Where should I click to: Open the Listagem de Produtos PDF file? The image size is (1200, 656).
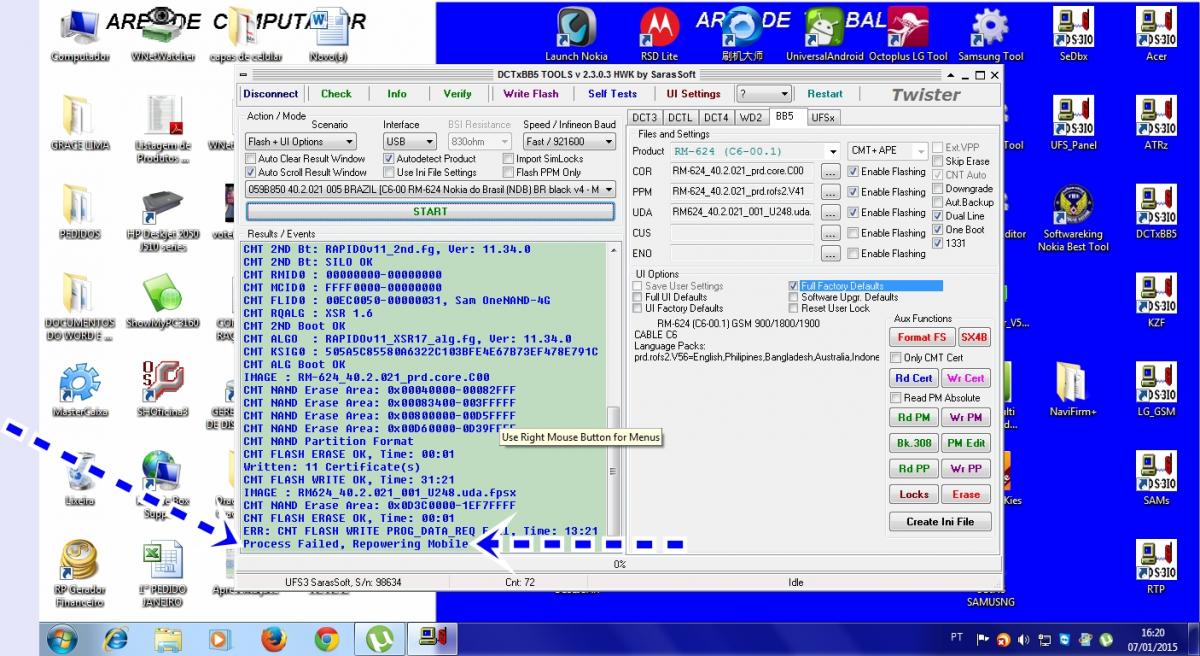pyautogui.click(x=162, y=130)
